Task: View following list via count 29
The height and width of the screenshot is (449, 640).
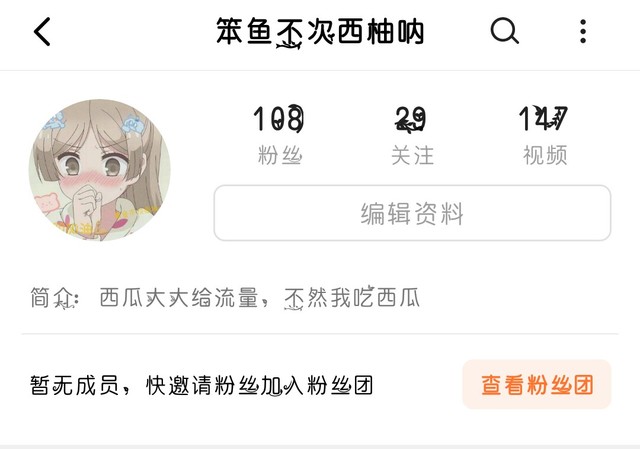Action: click(x=411, y=119)
